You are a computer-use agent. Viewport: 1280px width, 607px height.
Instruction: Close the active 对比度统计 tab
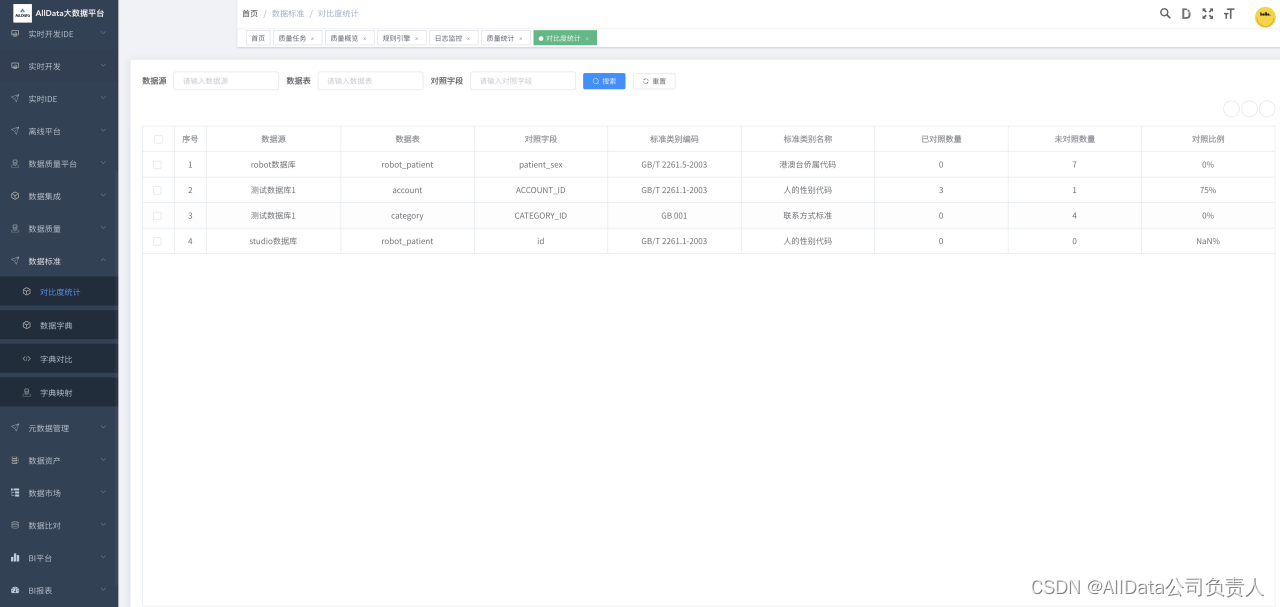587,38
